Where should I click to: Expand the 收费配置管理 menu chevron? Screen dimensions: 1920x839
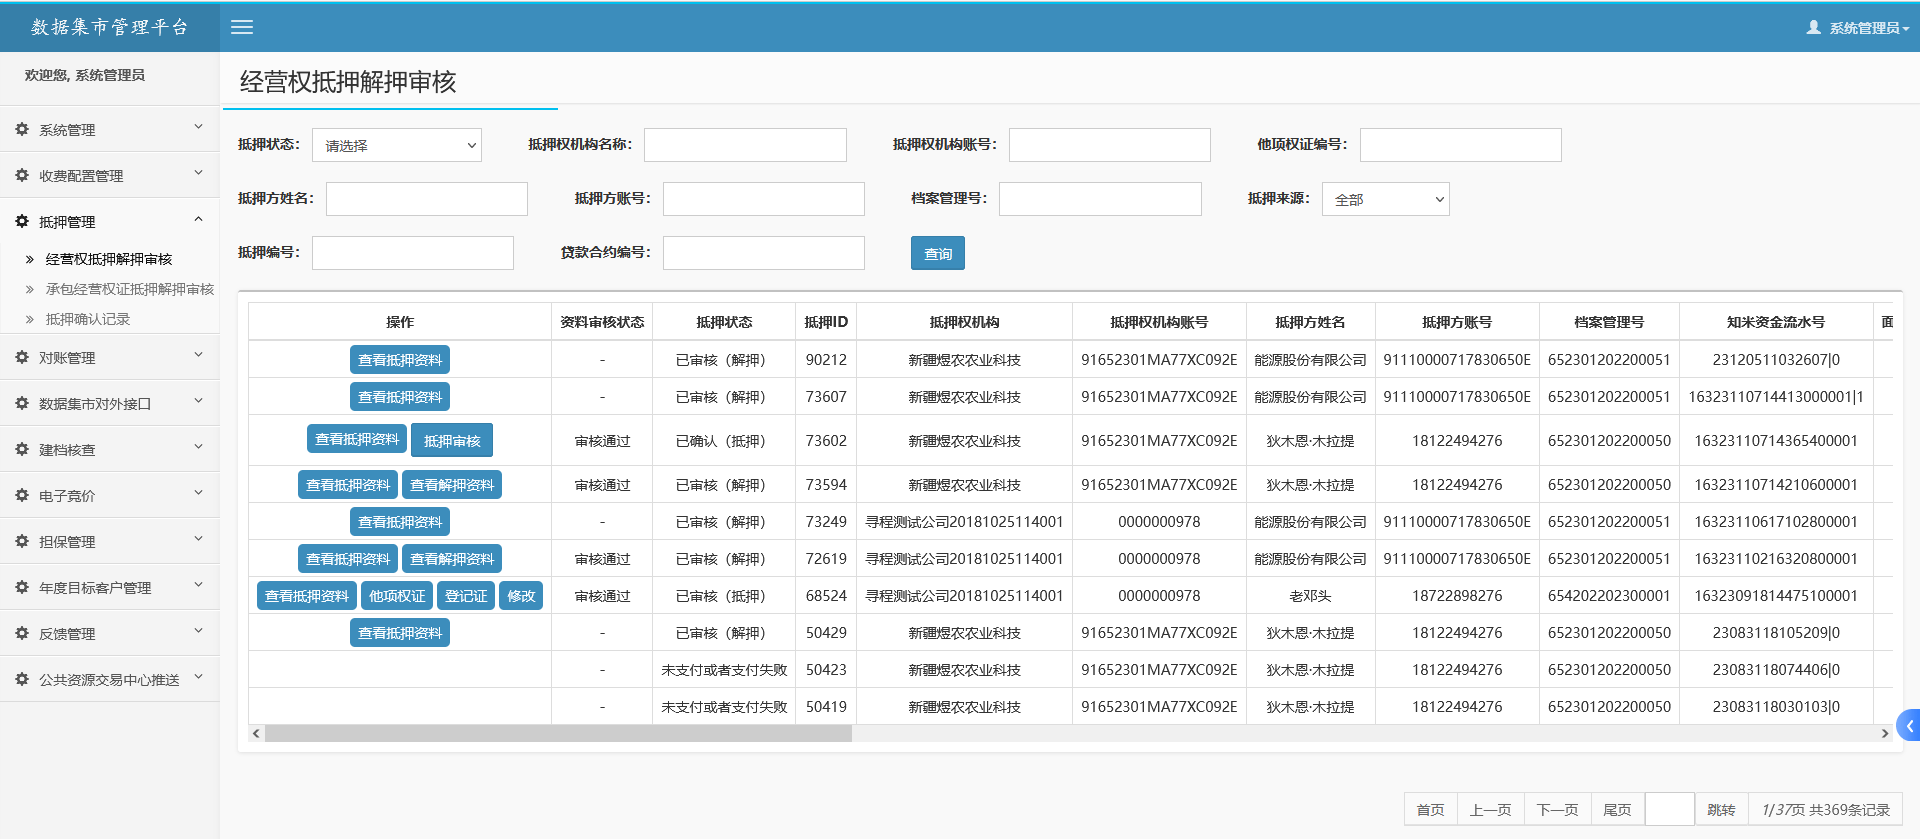point(198,173)
